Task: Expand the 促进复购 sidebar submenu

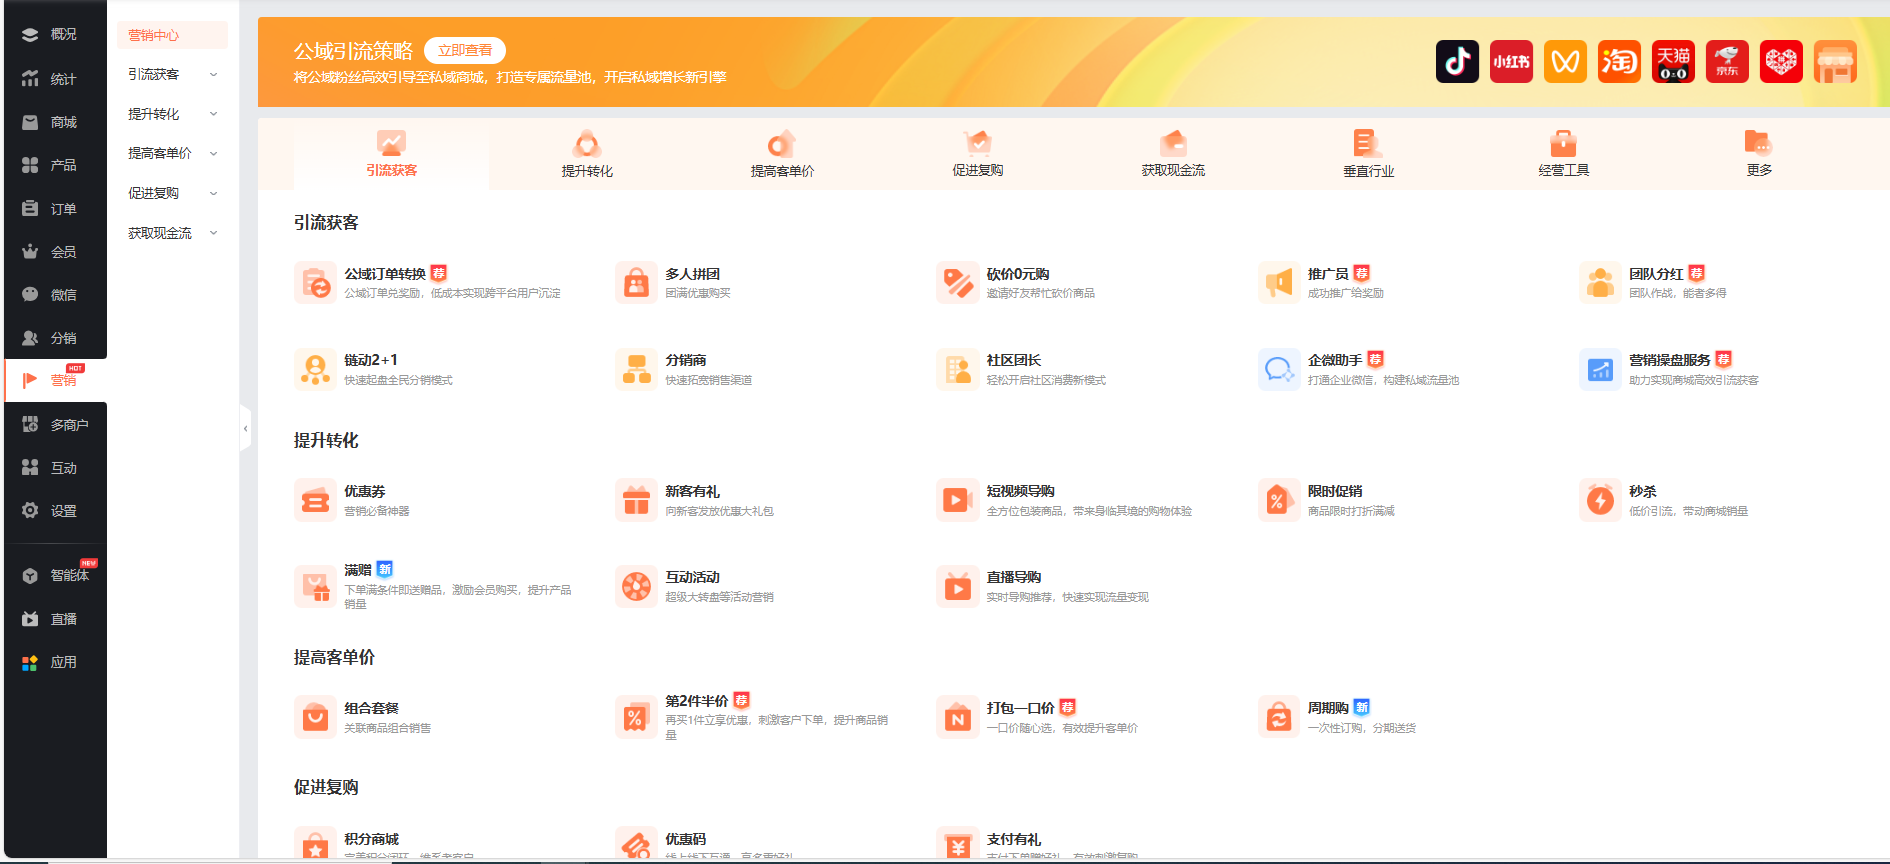Action: [x=172, y=193]
